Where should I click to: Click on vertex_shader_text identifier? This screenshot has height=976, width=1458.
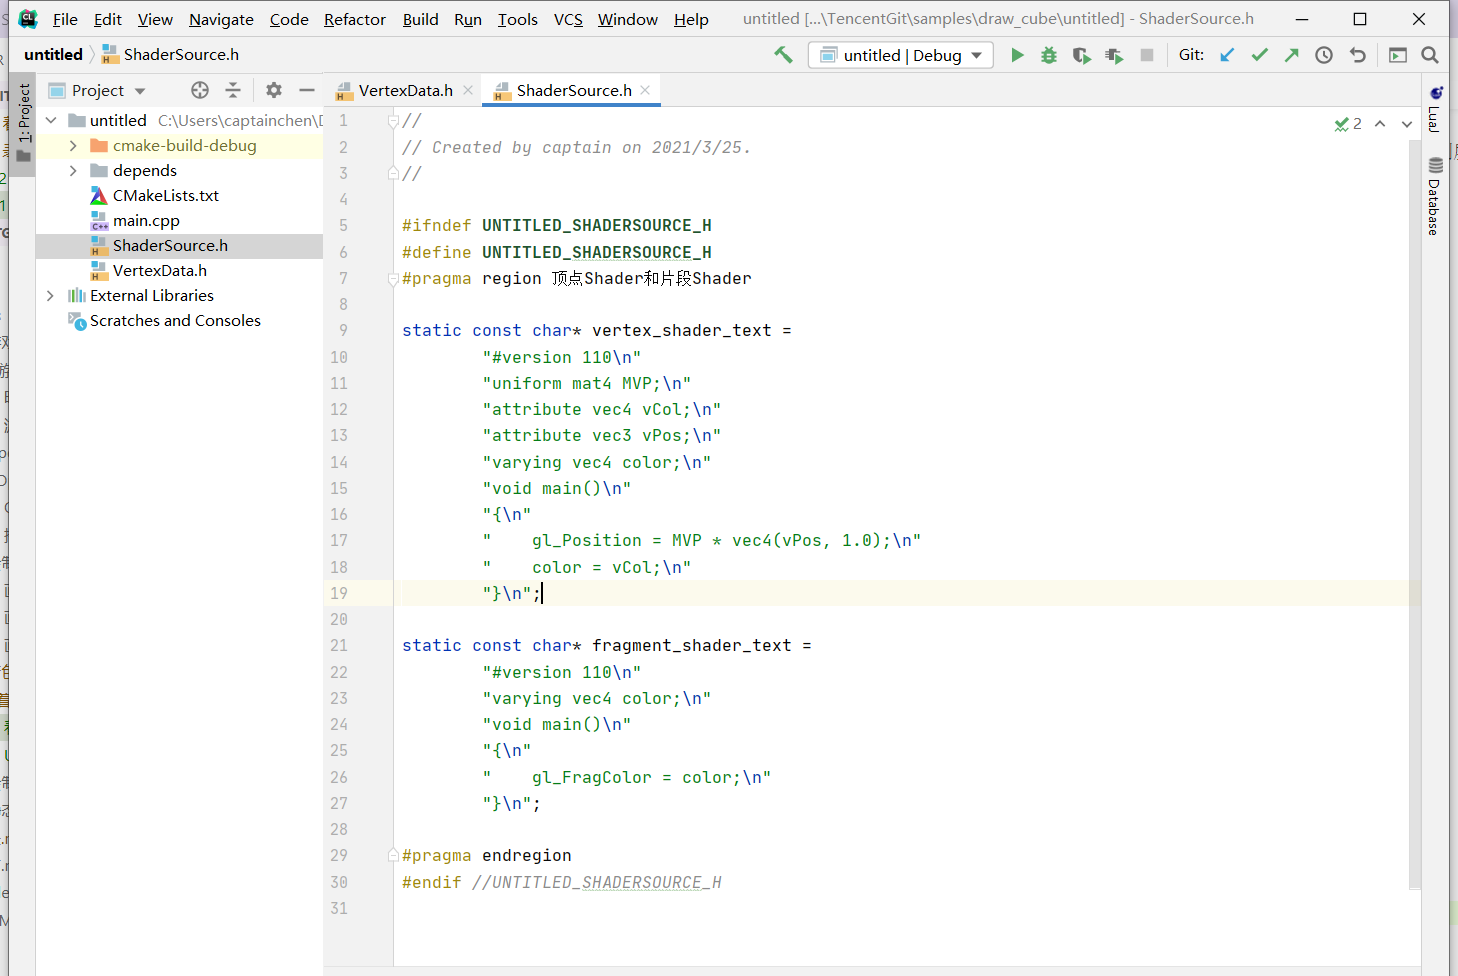[681, 331]
